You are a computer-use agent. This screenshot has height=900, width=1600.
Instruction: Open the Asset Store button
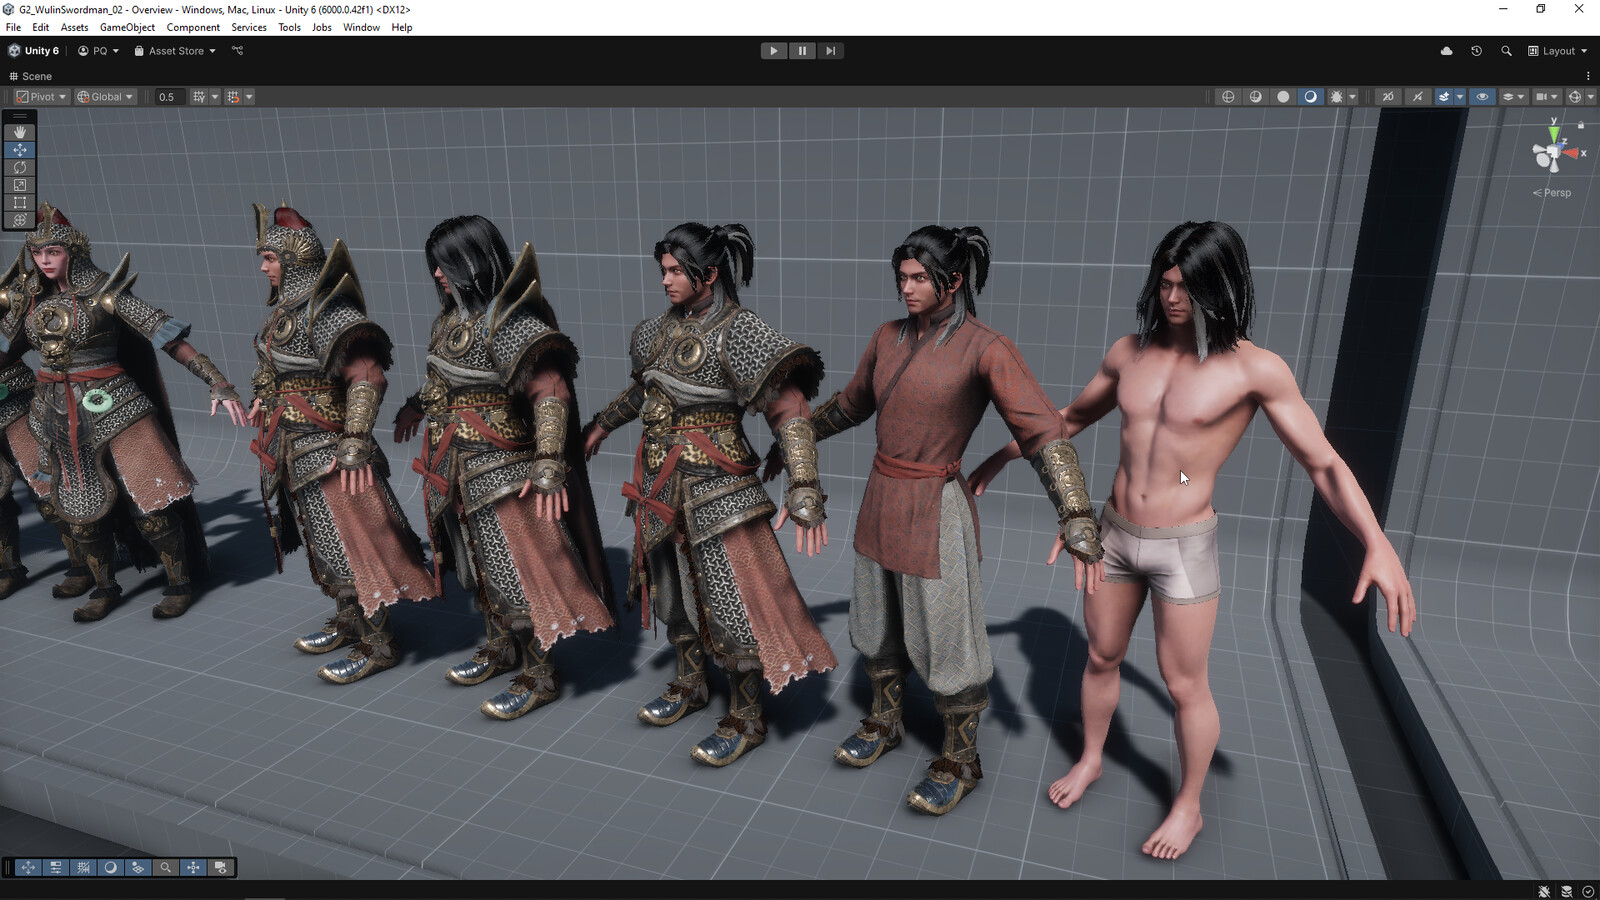coord(175,51)
